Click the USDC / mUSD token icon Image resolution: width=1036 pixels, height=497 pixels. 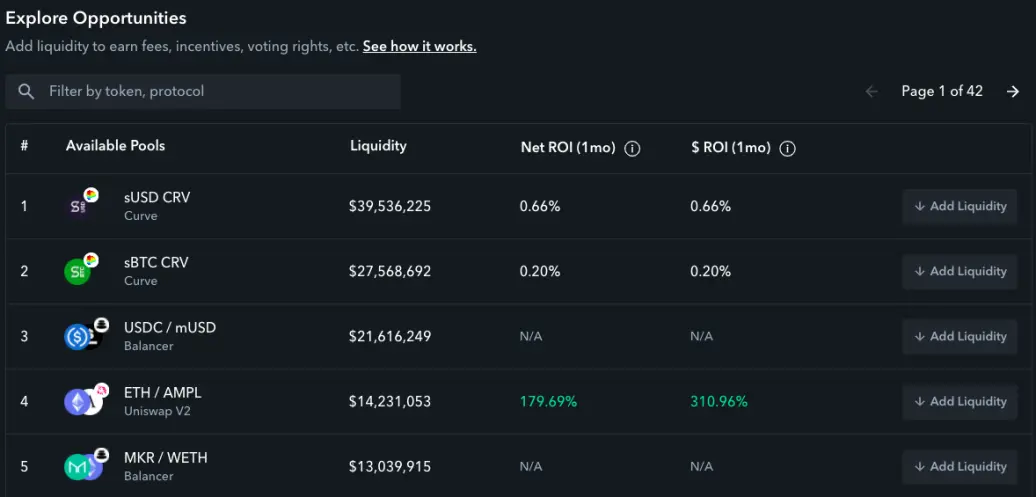point(86,335)
